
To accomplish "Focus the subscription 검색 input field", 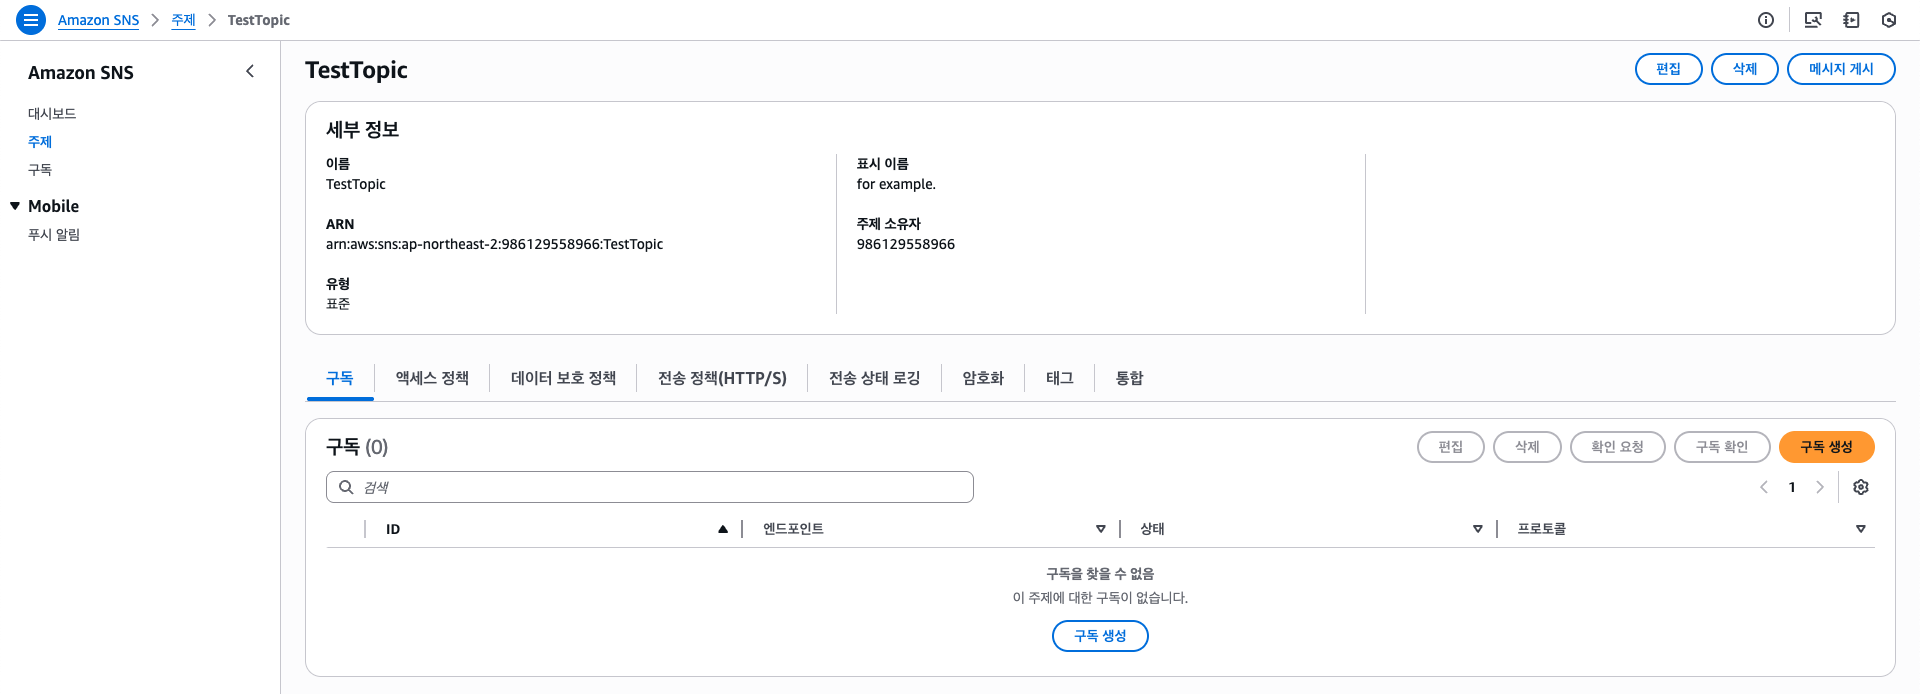I will [650, 487].
